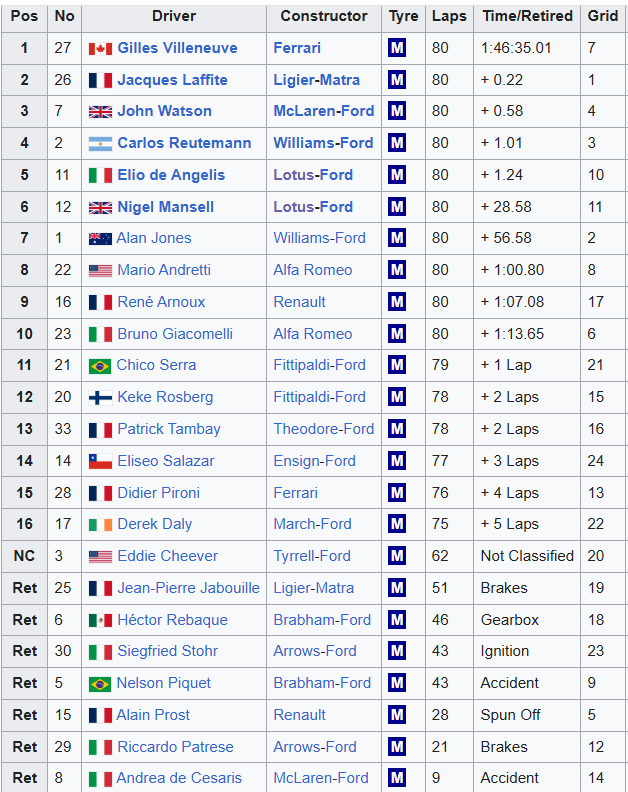Open the Ligier-Matra link in Laffite's row
Image resolution: width=628 pixels, height=792 pixels.
click(317, 80)
